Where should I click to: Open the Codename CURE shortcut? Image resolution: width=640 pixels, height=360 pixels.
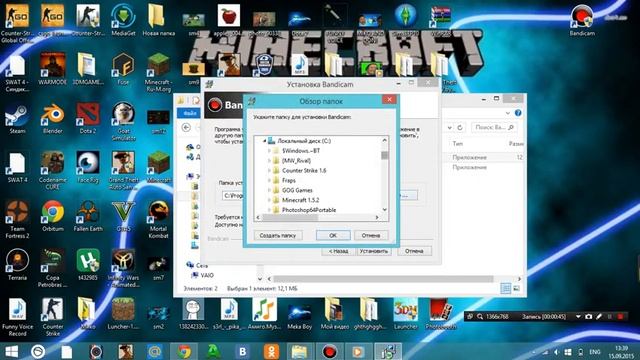click(53, 171)
